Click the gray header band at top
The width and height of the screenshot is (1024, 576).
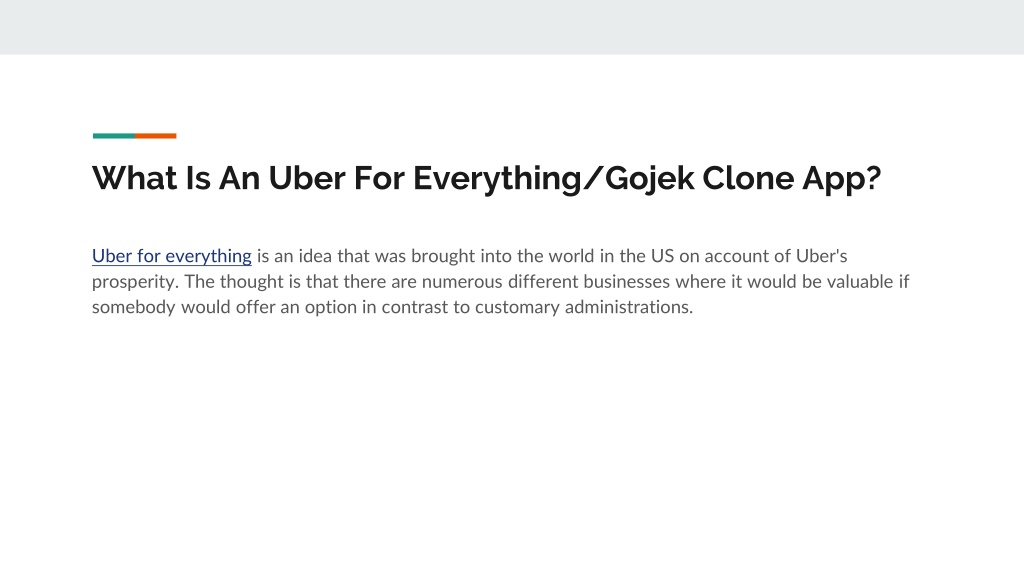(x=512, y=27)
